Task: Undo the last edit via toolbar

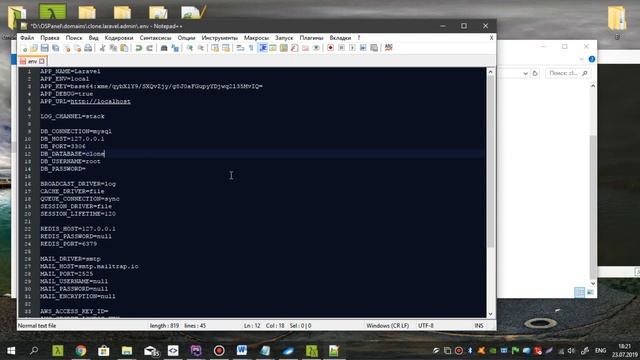Action: (x=139, y=48)
